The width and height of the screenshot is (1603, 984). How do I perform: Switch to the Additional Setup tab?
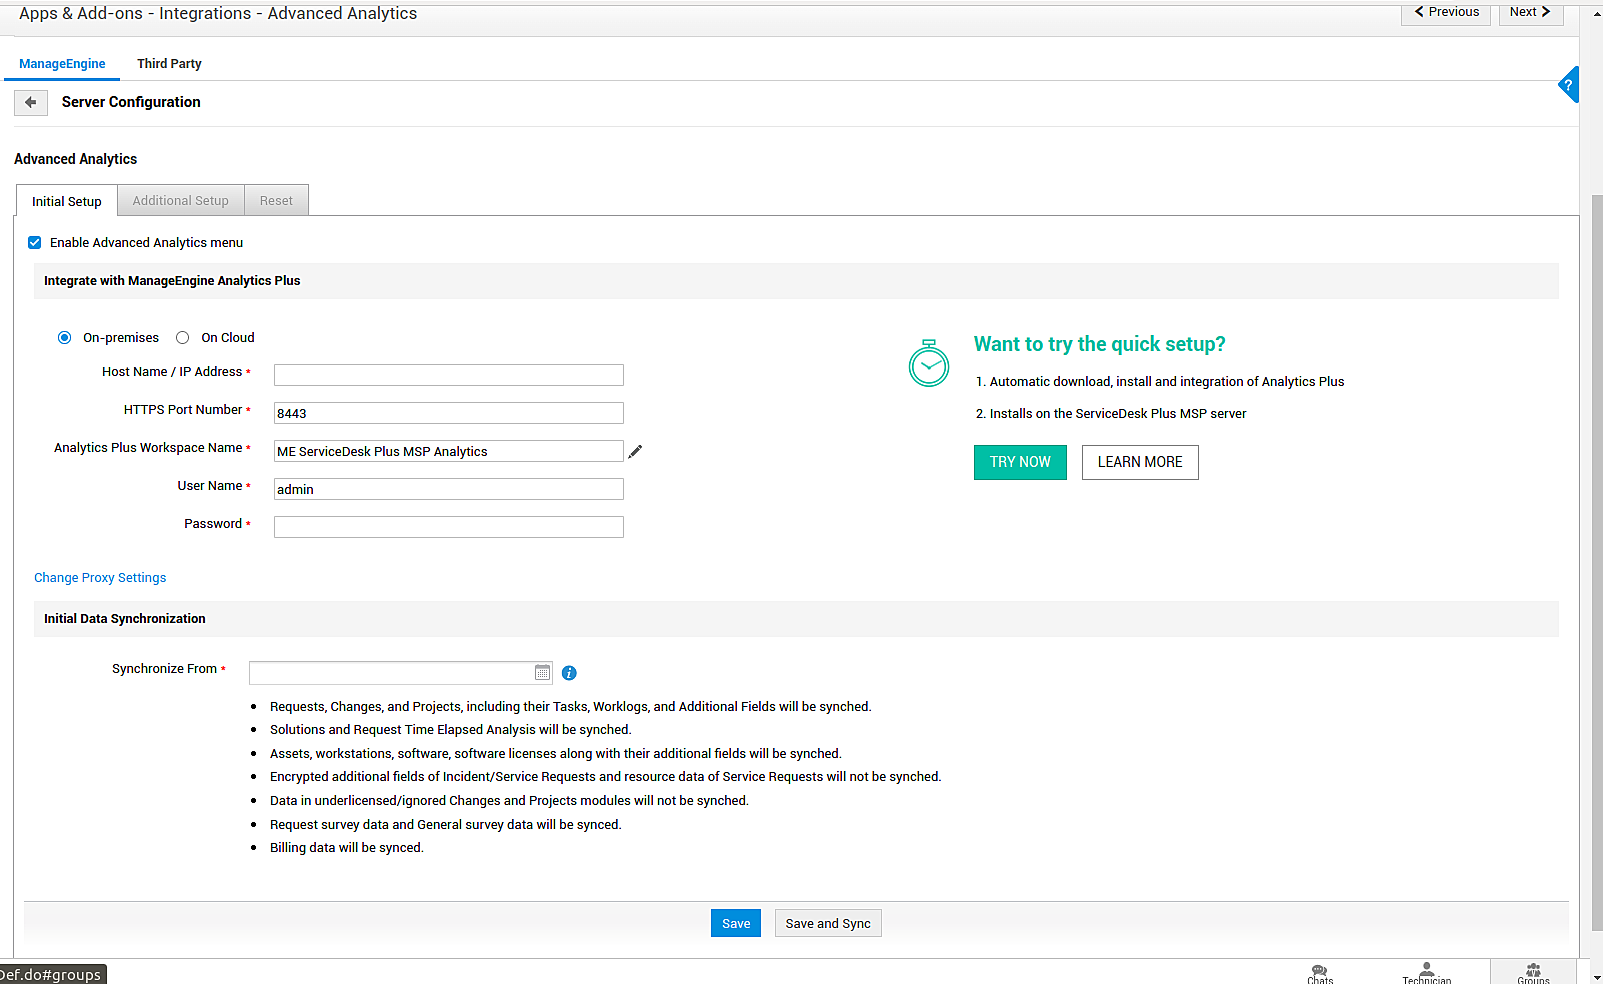[180, 201]
